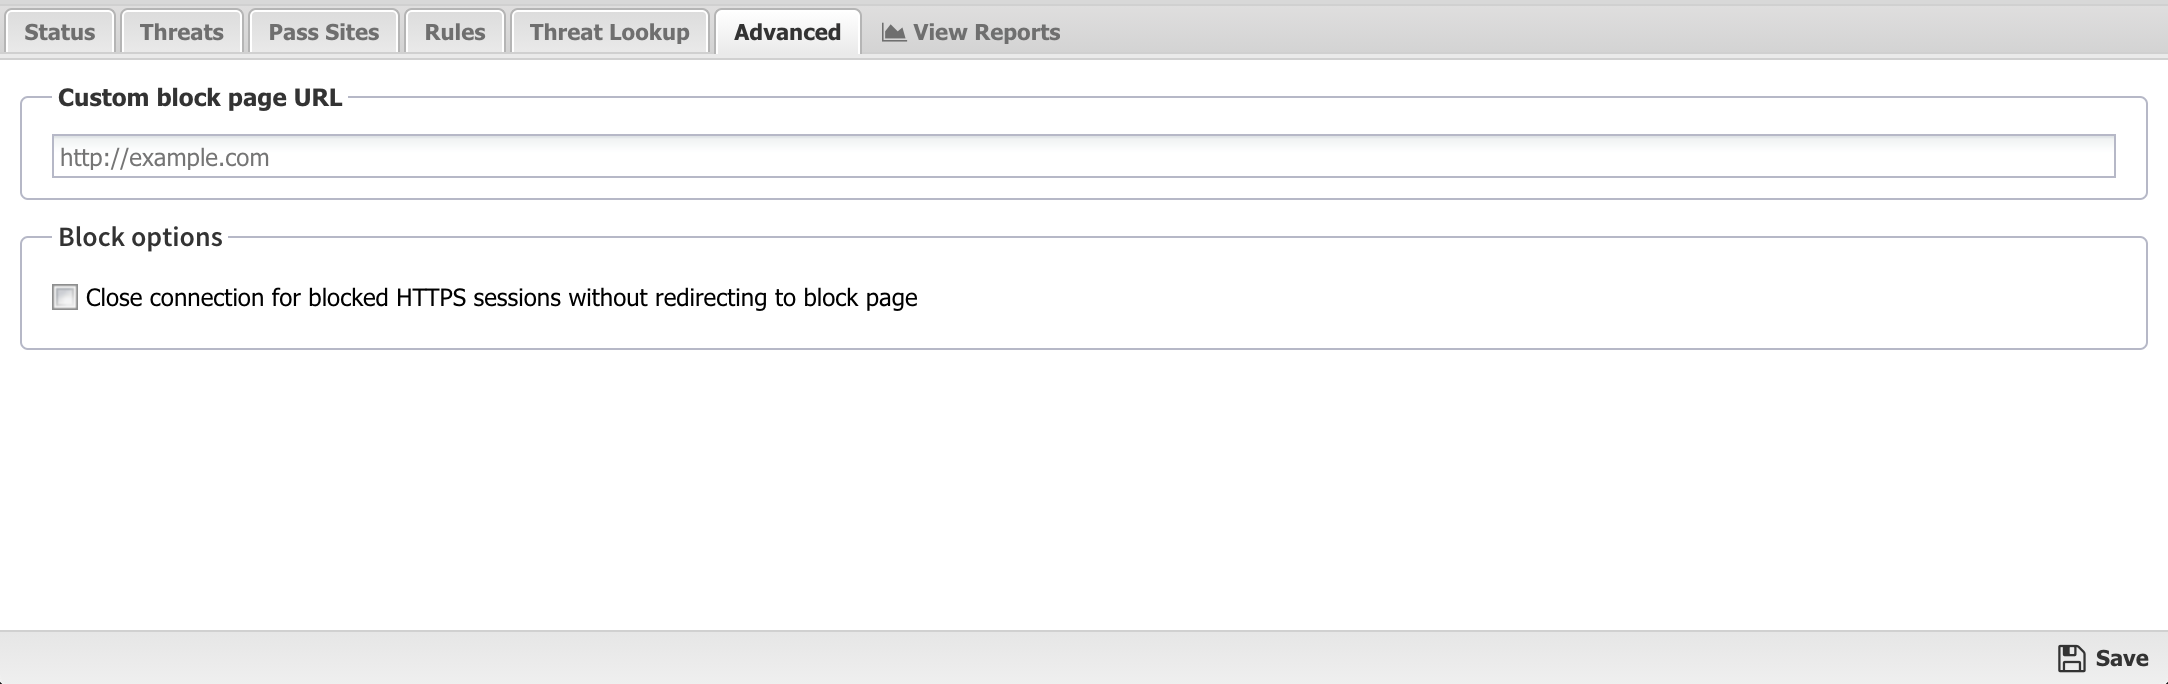
Task: Click the empty bottom toolbar left of Save
Action: pos(1000,658)
